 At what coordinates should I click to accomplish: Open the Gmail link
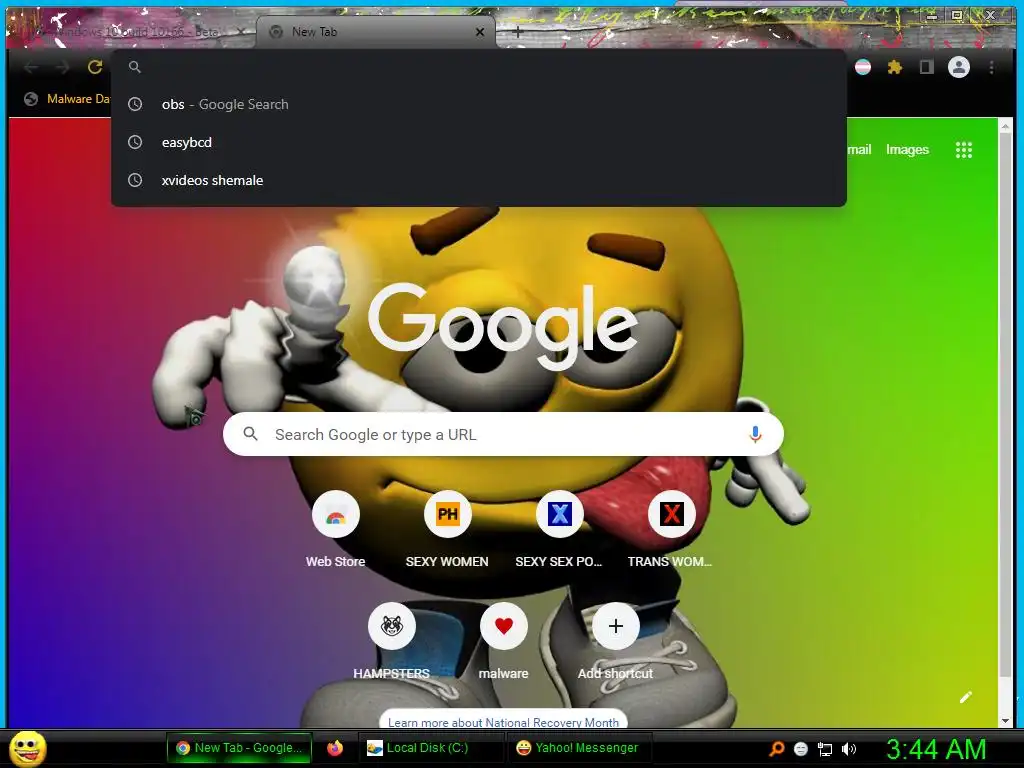click(x=859, y=150)
